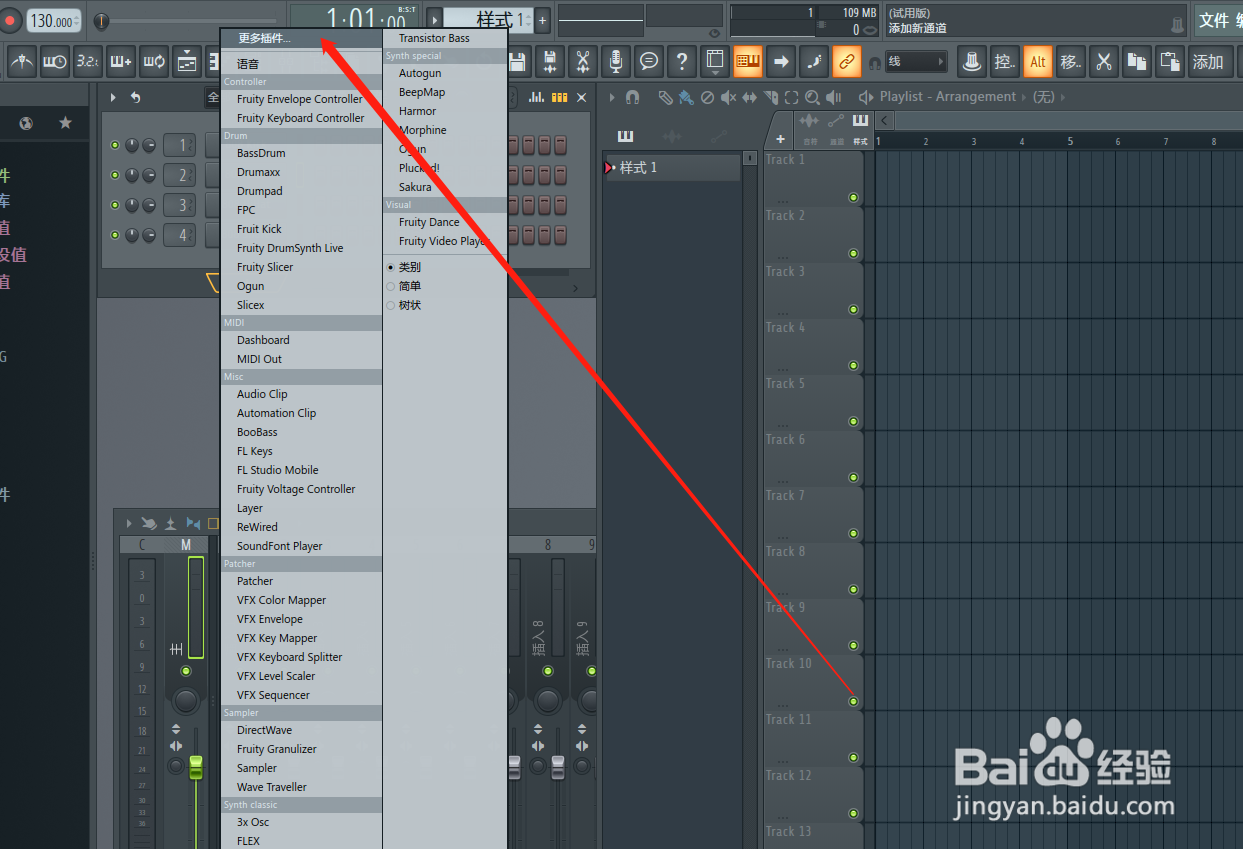Click the 130.000 tempo field
This screenshot has height=849, width=1243.
click(55, 21)
